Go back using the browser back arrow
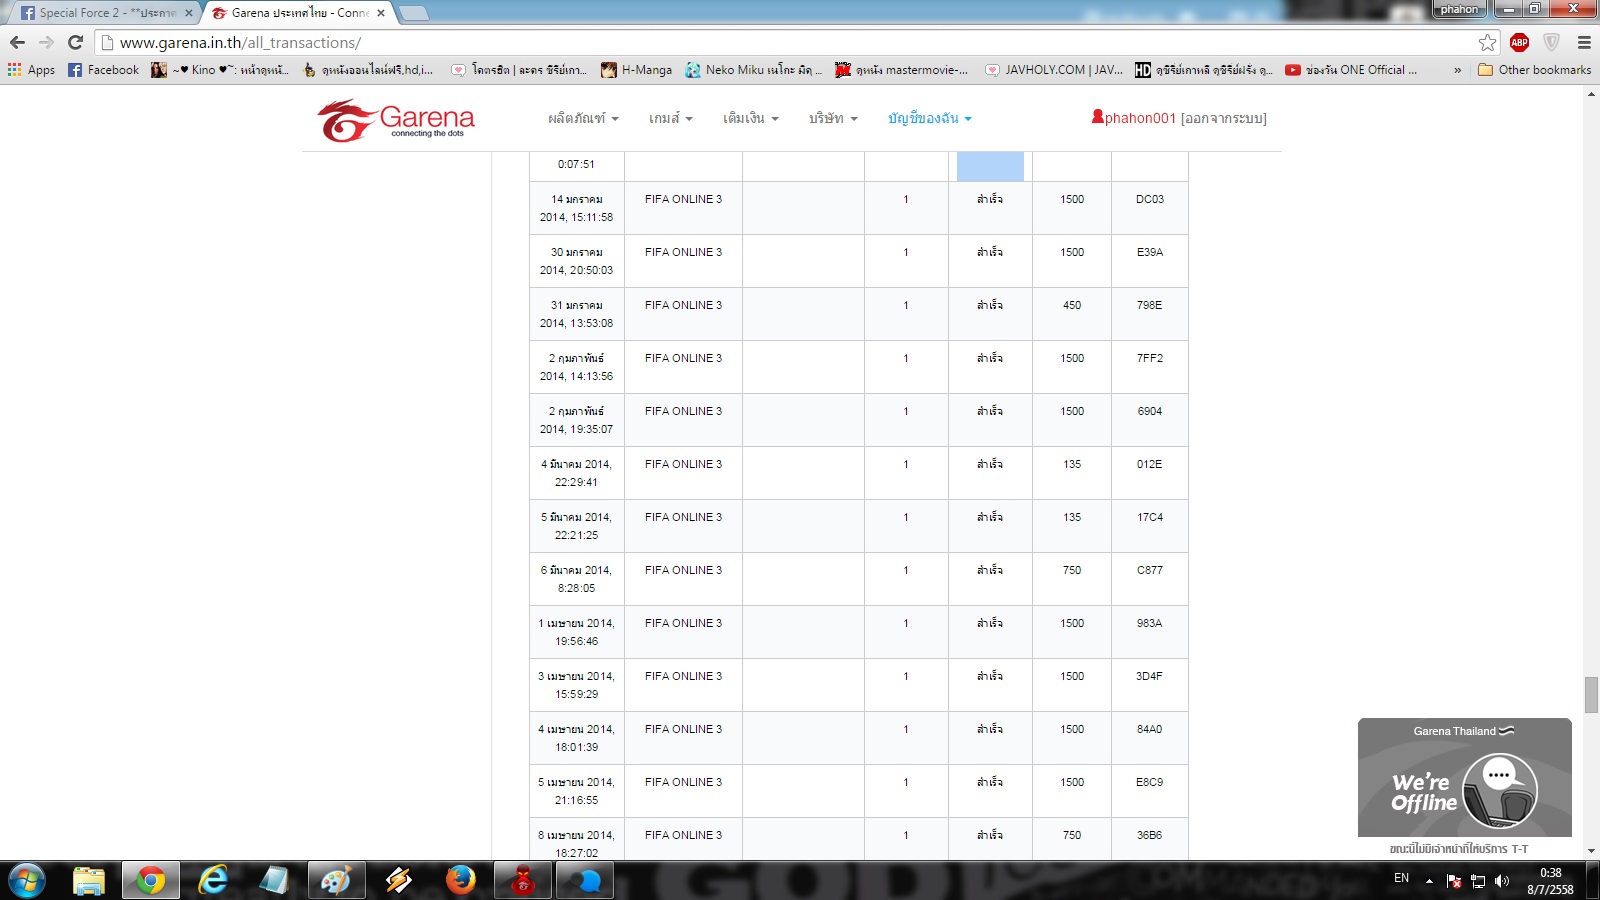Screen dimensions: 1600x900 tap(17, 42)
